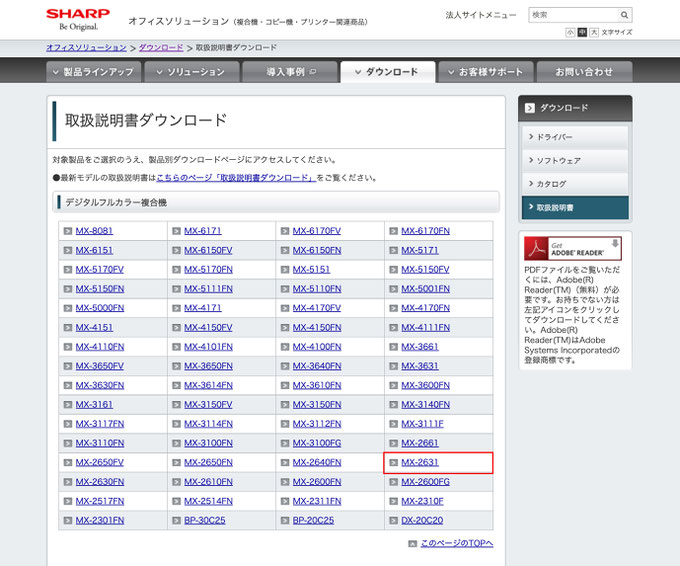
Task: Open the MX-3117FN manual link
Action: pyautogui.click(x=100, y=424)
